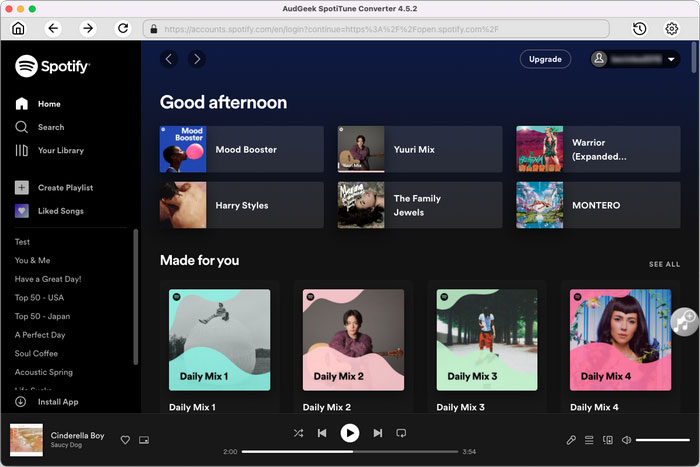Open lyrics microphone icon
The image size is (700, 467).
[571, 440]
